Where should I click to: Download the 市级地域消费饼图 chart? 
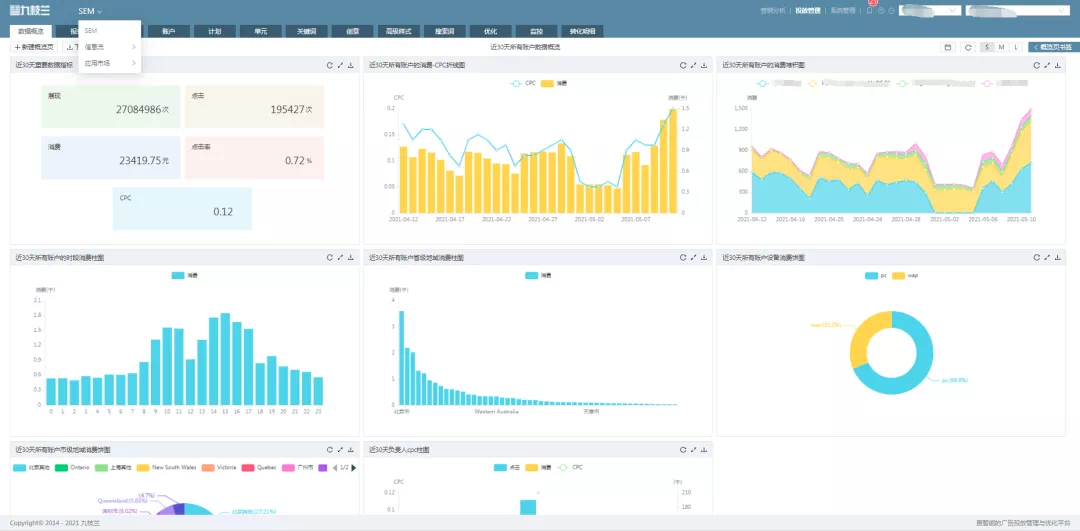tap(351, 449)
